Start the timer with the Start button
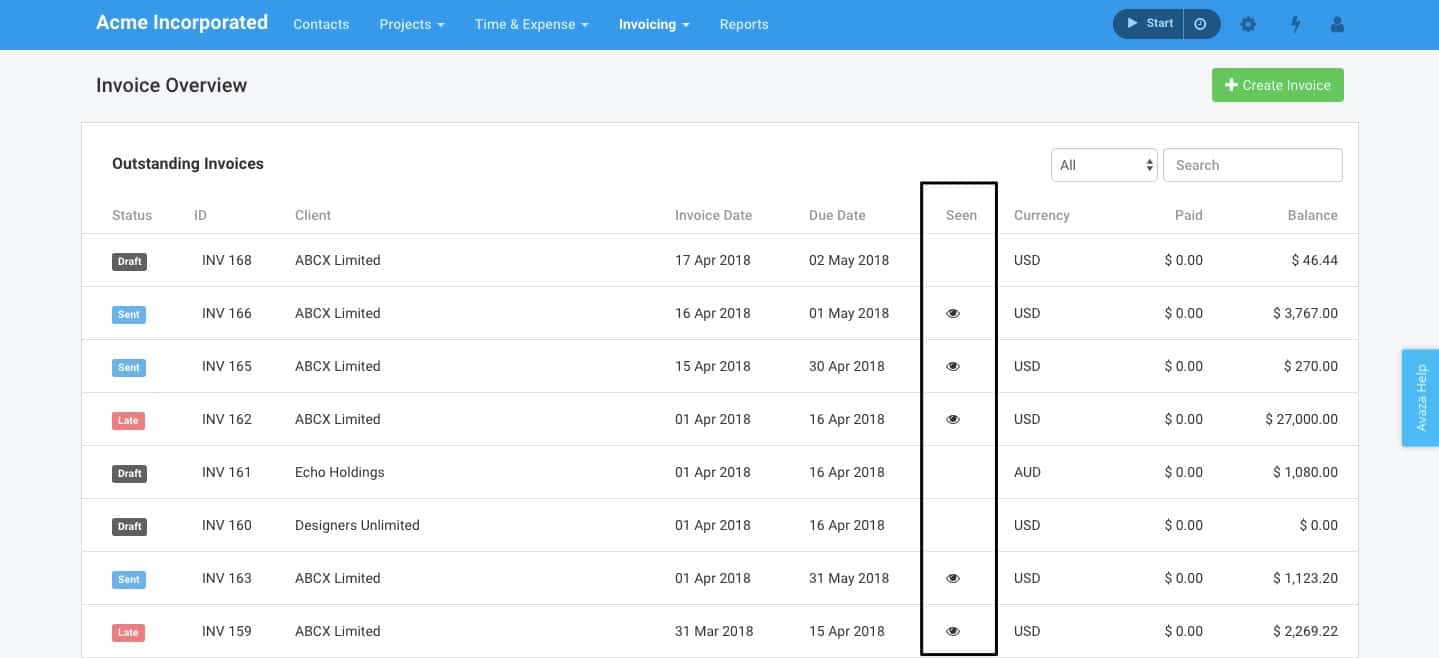 tap(1149, 24)
